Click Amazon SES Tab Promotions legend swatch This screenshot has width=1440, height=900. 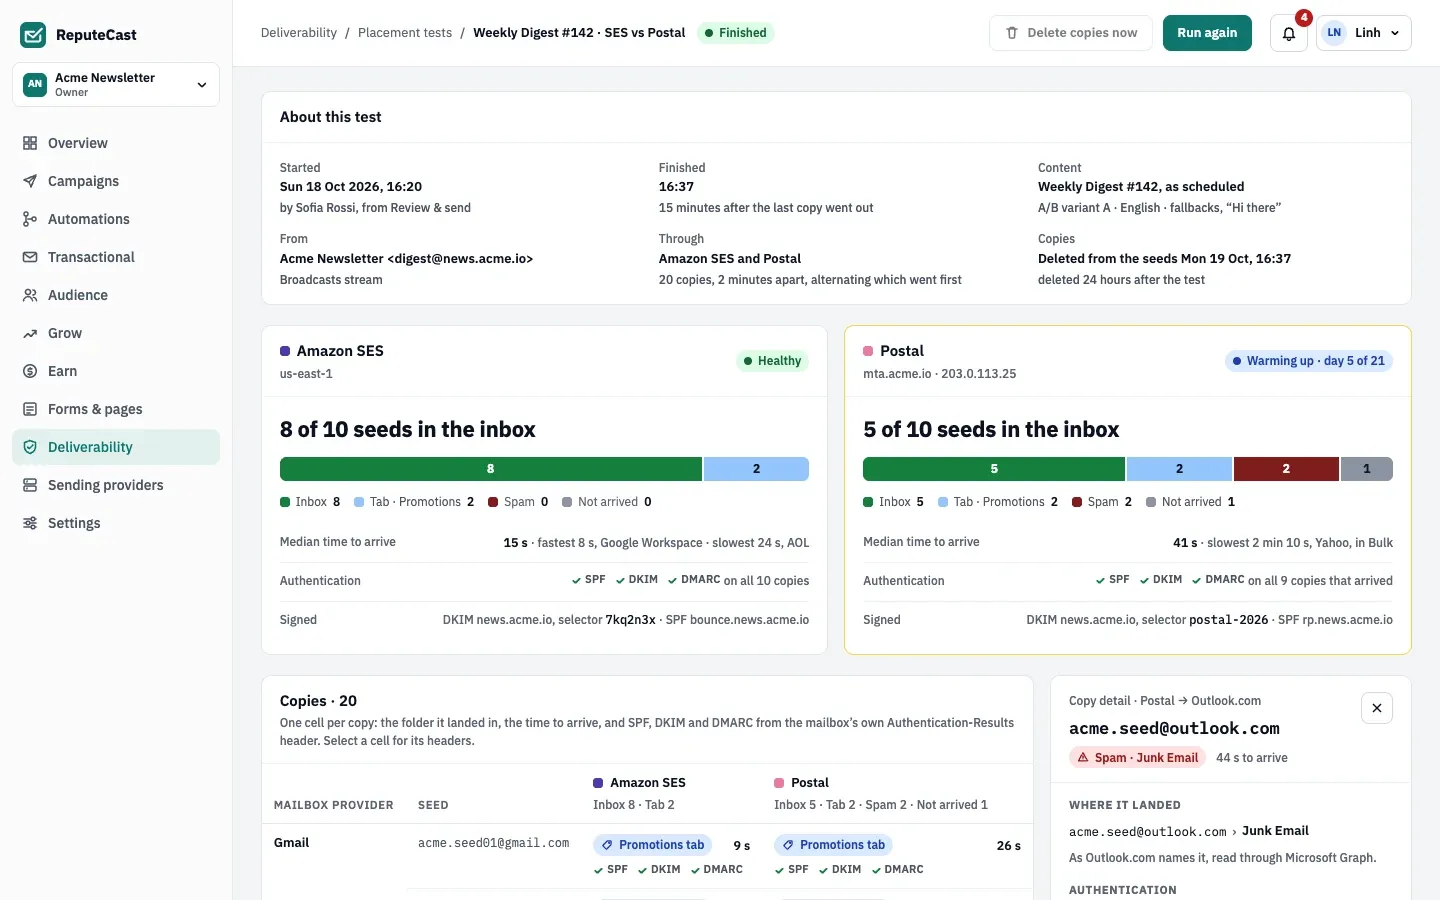(359, 502)
